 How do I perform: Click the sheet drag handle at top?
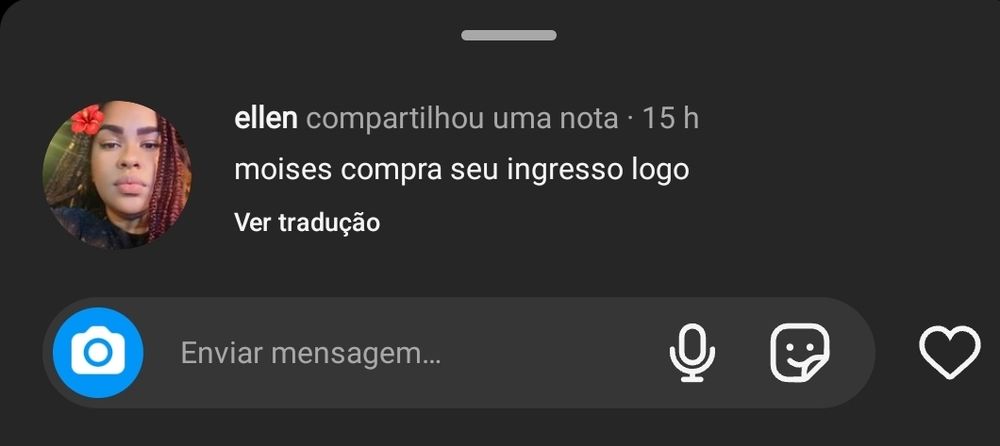(x=509, y=36)
